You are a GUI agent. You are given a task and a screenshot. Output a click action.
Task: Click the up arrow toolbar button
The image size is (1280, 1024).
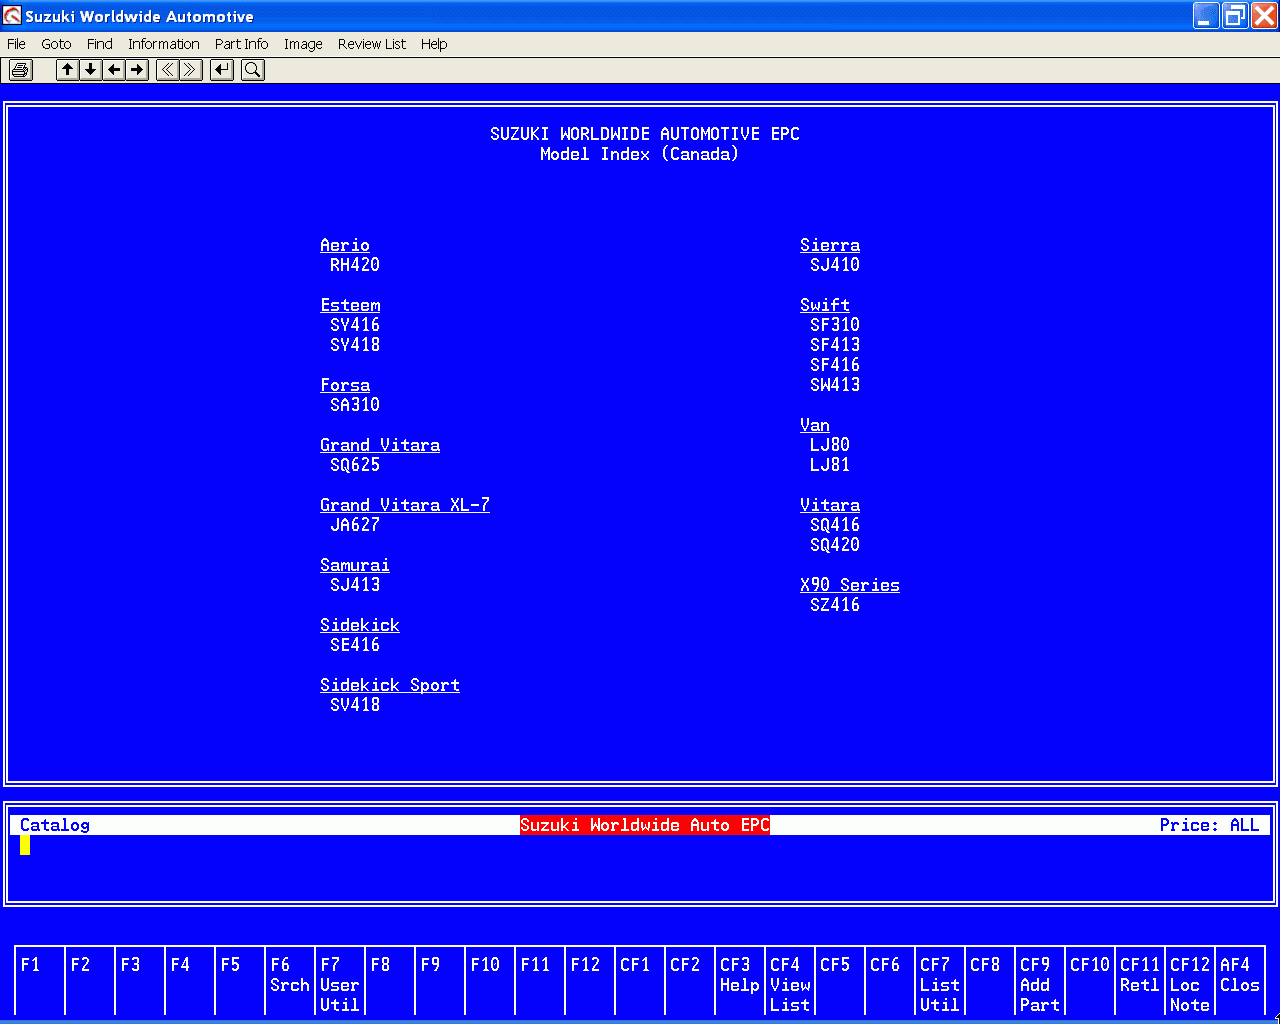pos(67,70)
